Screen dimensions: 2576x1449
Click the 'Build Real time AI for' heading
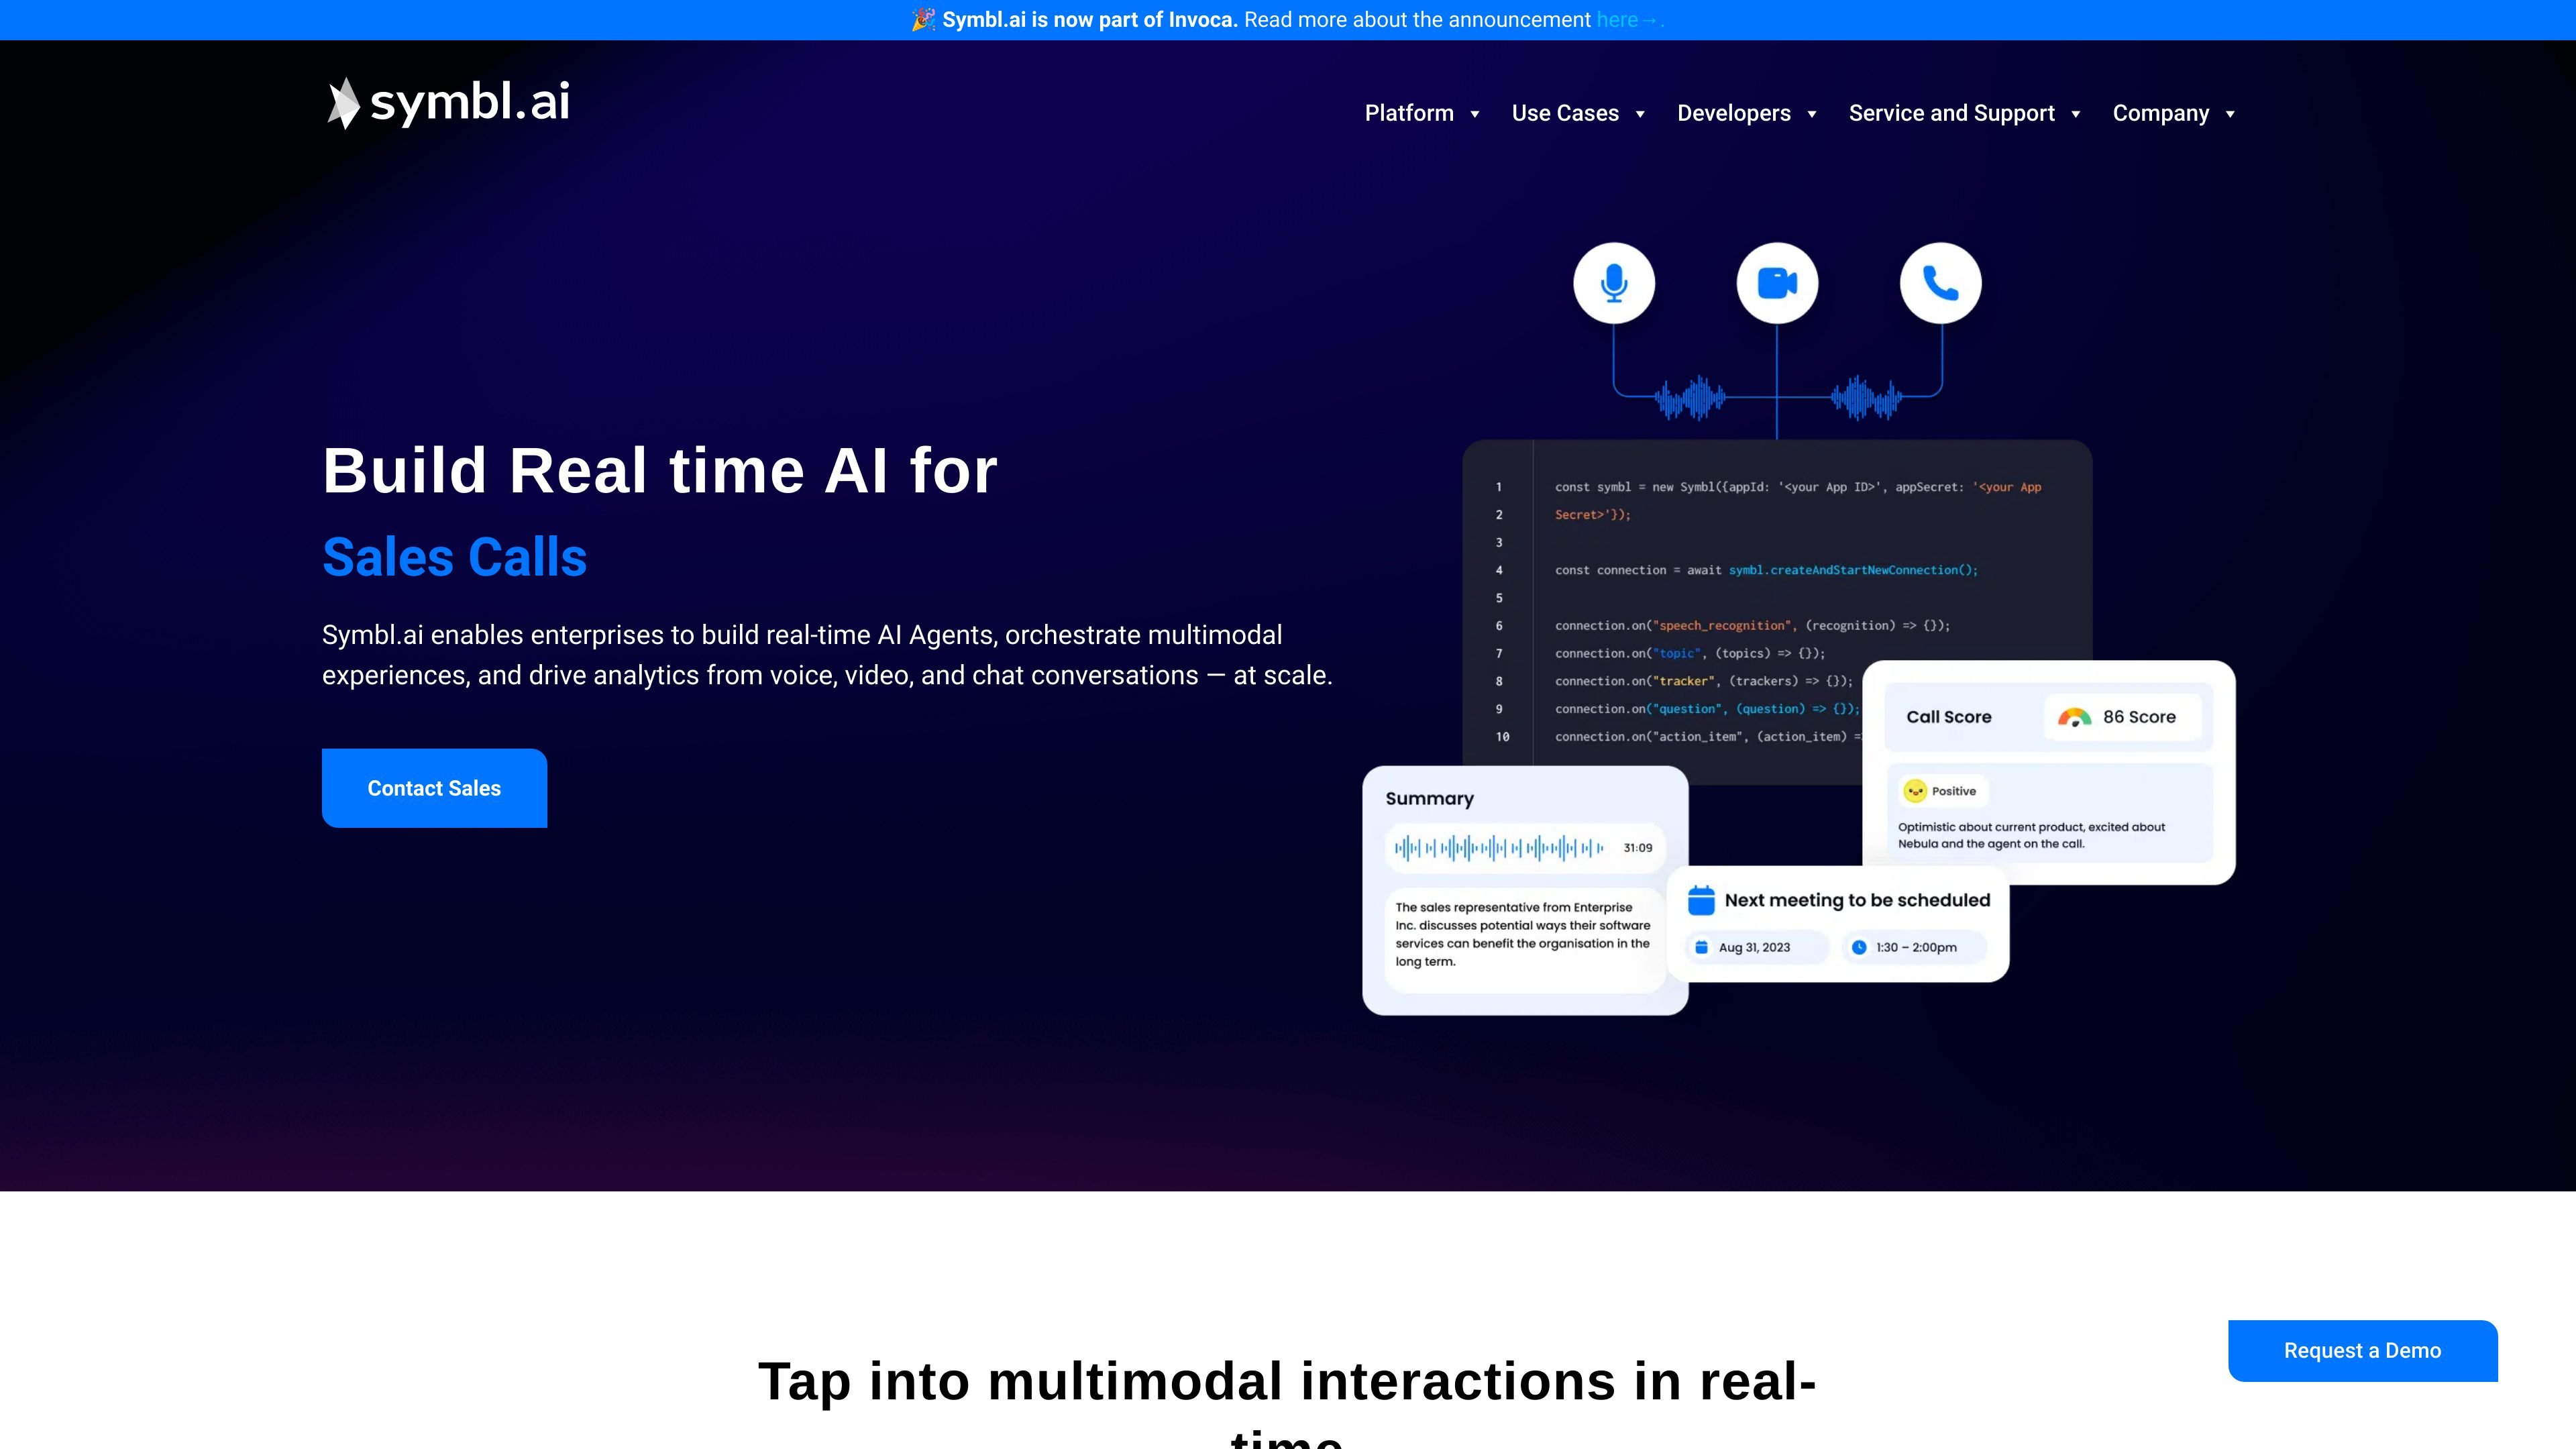point(660,470)
